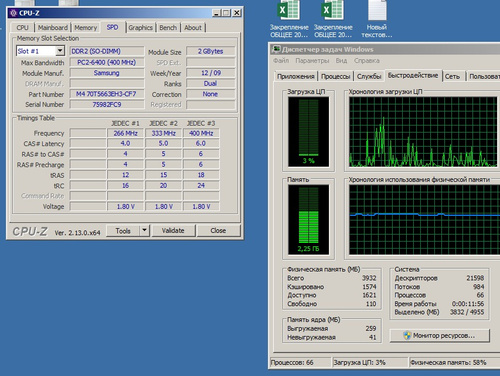Open the CPU tab in CPU-Z

pos(23,28)
